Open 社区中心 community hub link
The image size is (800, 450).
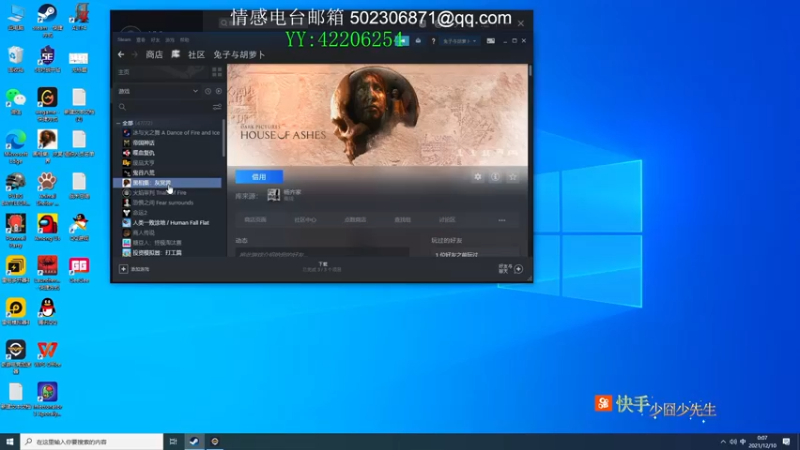305,220
